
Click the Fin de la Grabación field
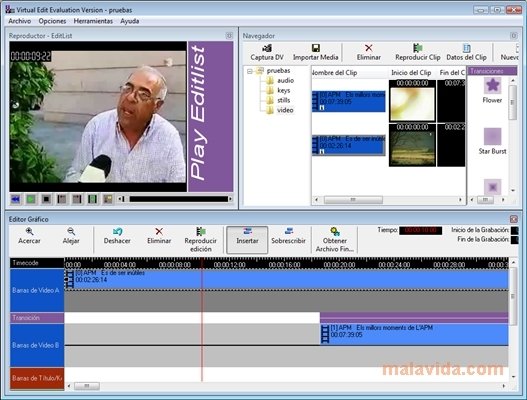(514, 240)
